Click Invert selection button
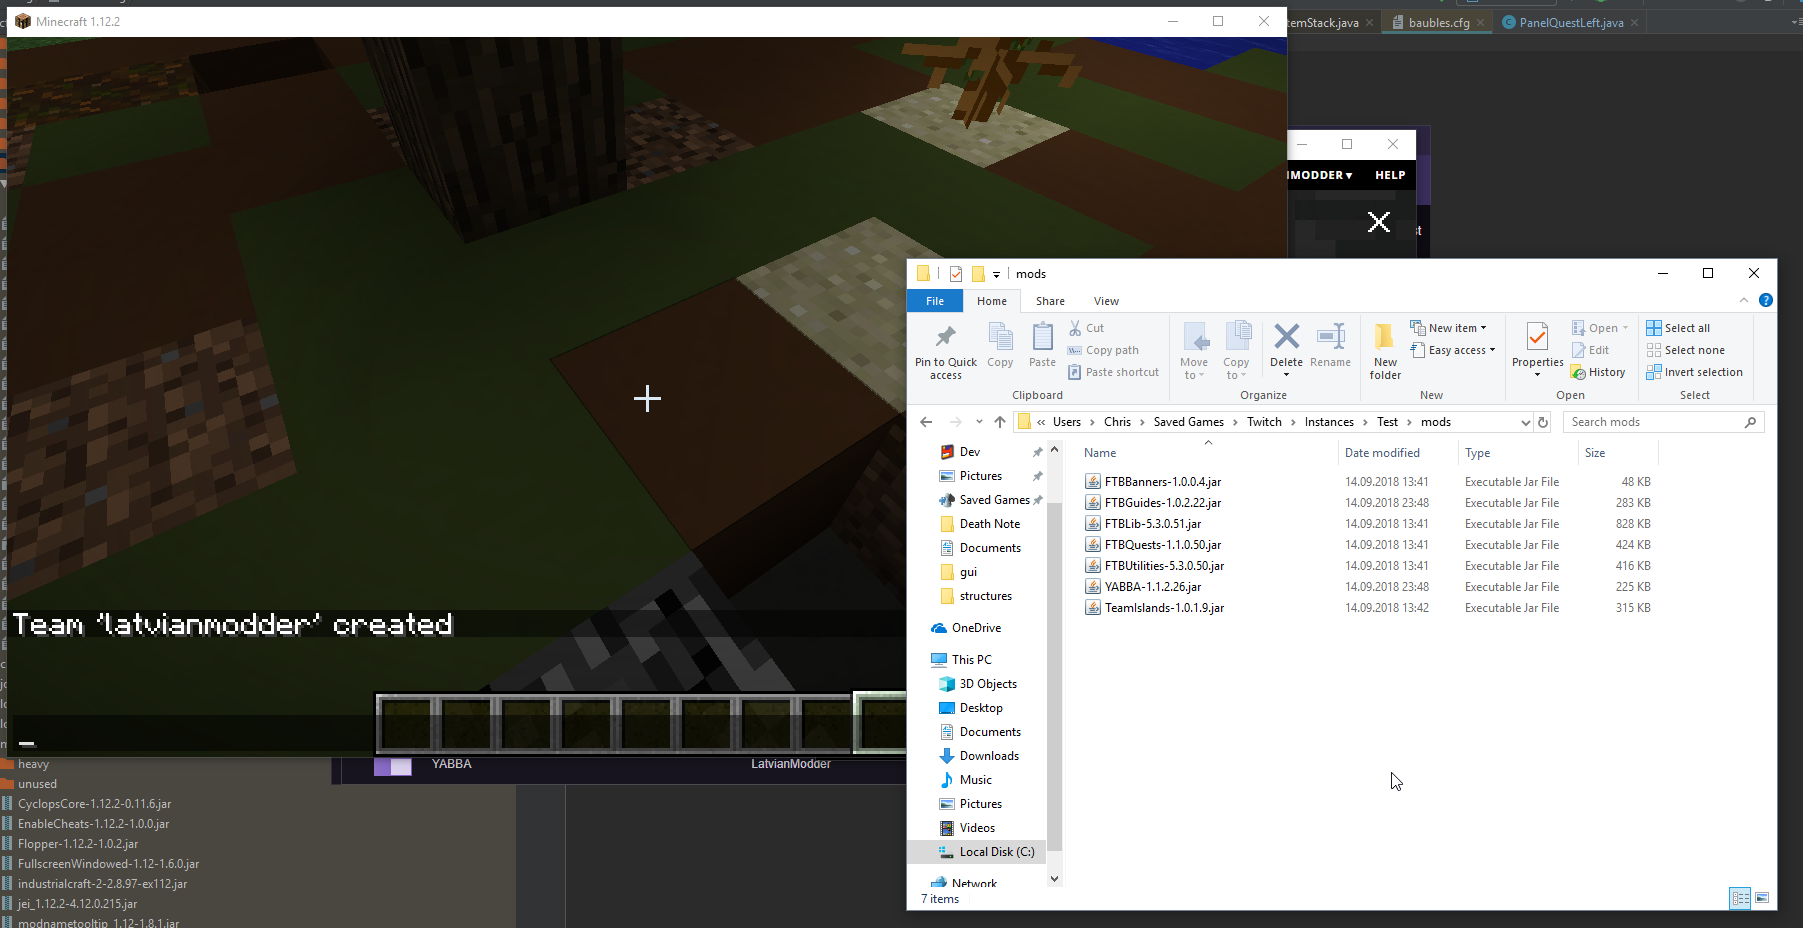This screenshot has height=928, width=1803. (1695, 372)
